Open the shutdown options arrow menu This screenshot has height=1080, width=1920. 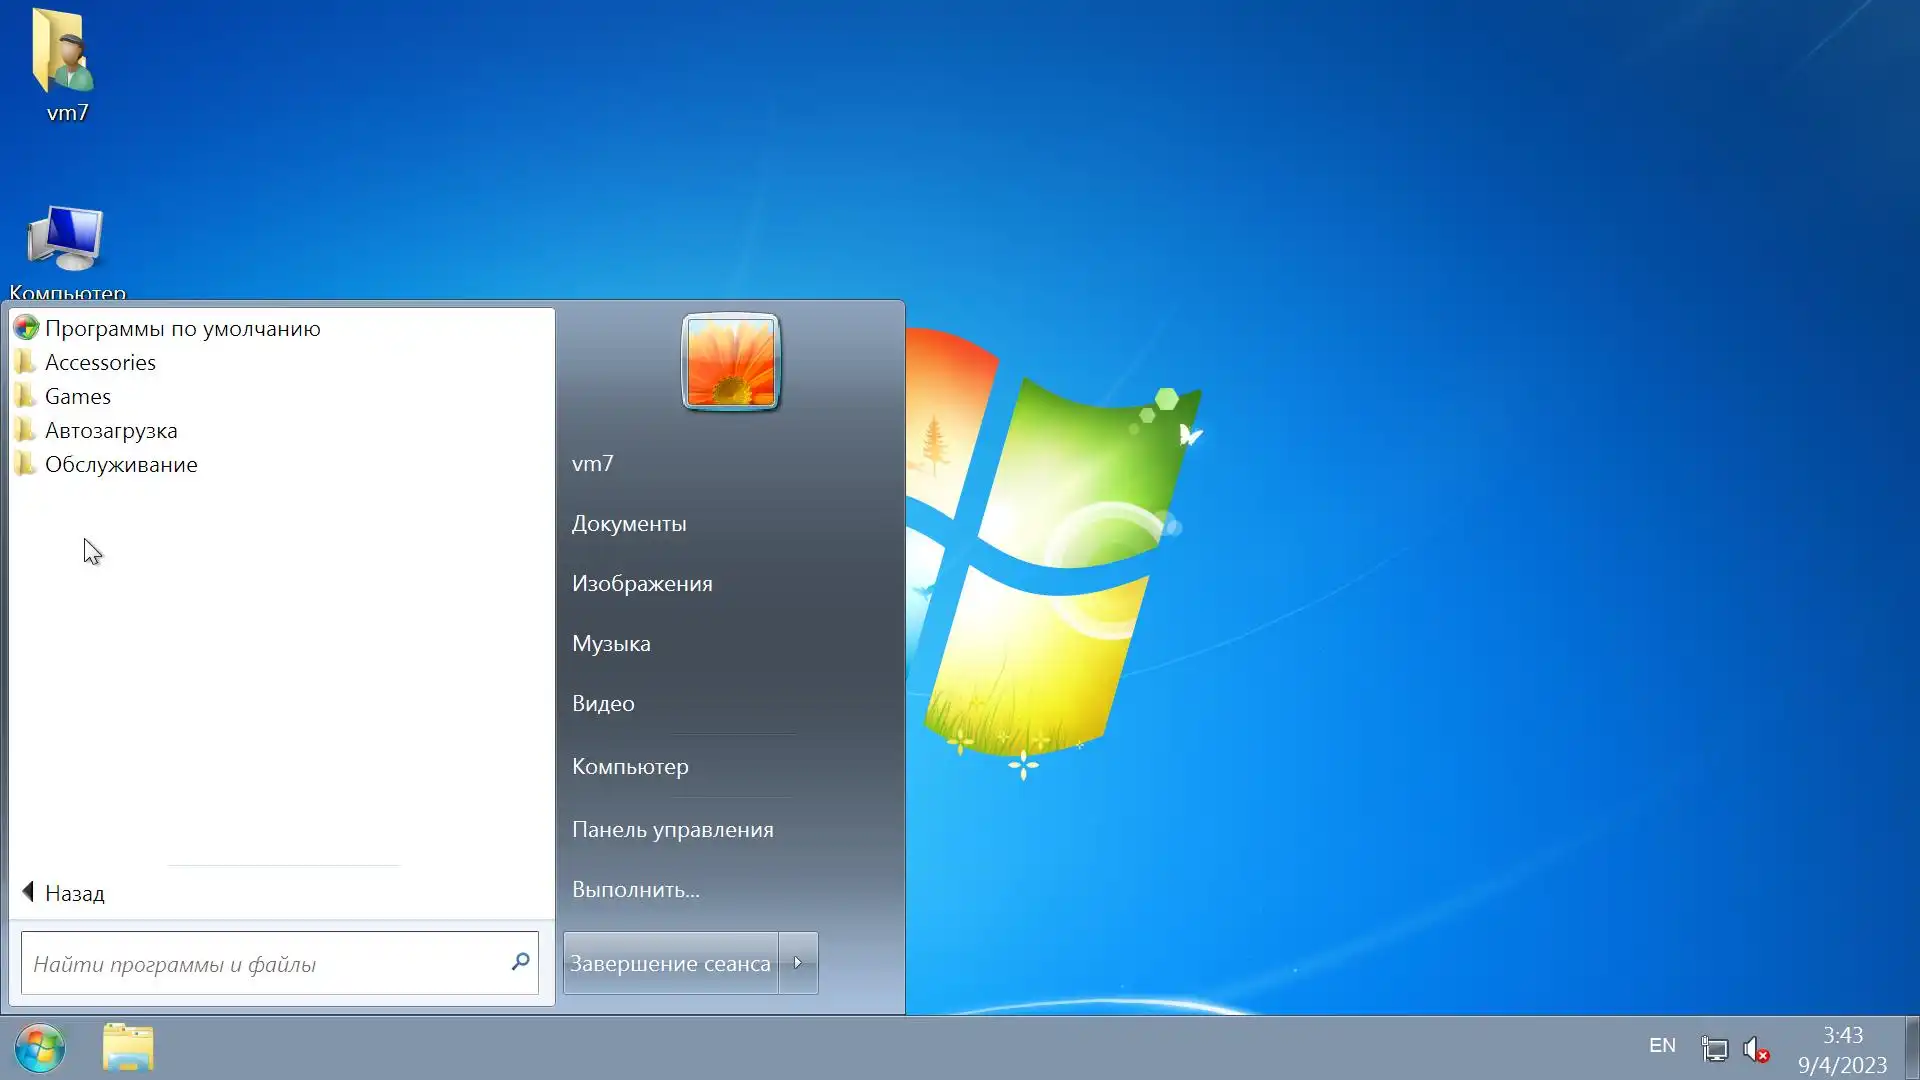click(x=798, y=963)
